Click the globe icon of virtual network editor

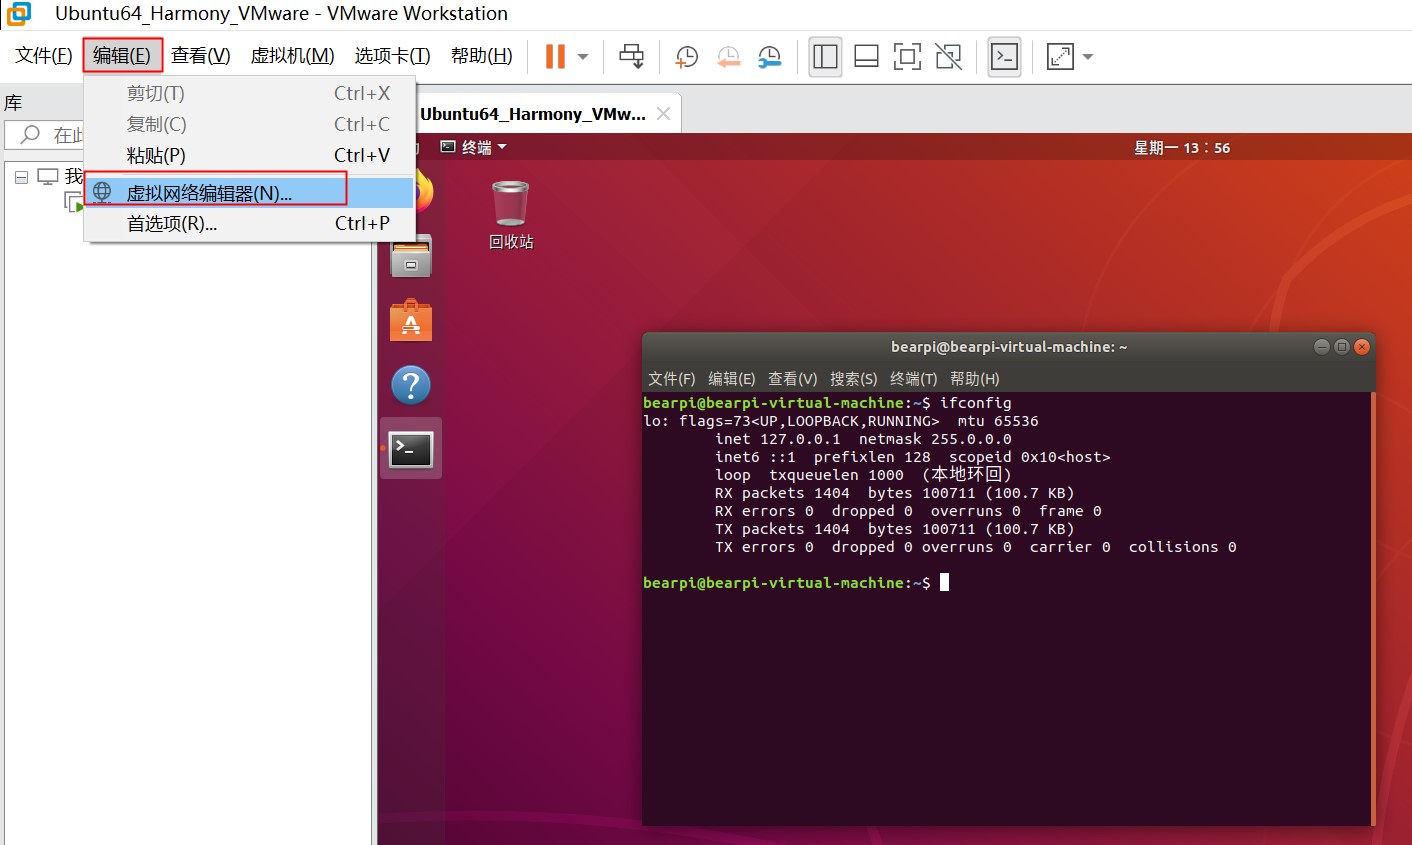102,192
